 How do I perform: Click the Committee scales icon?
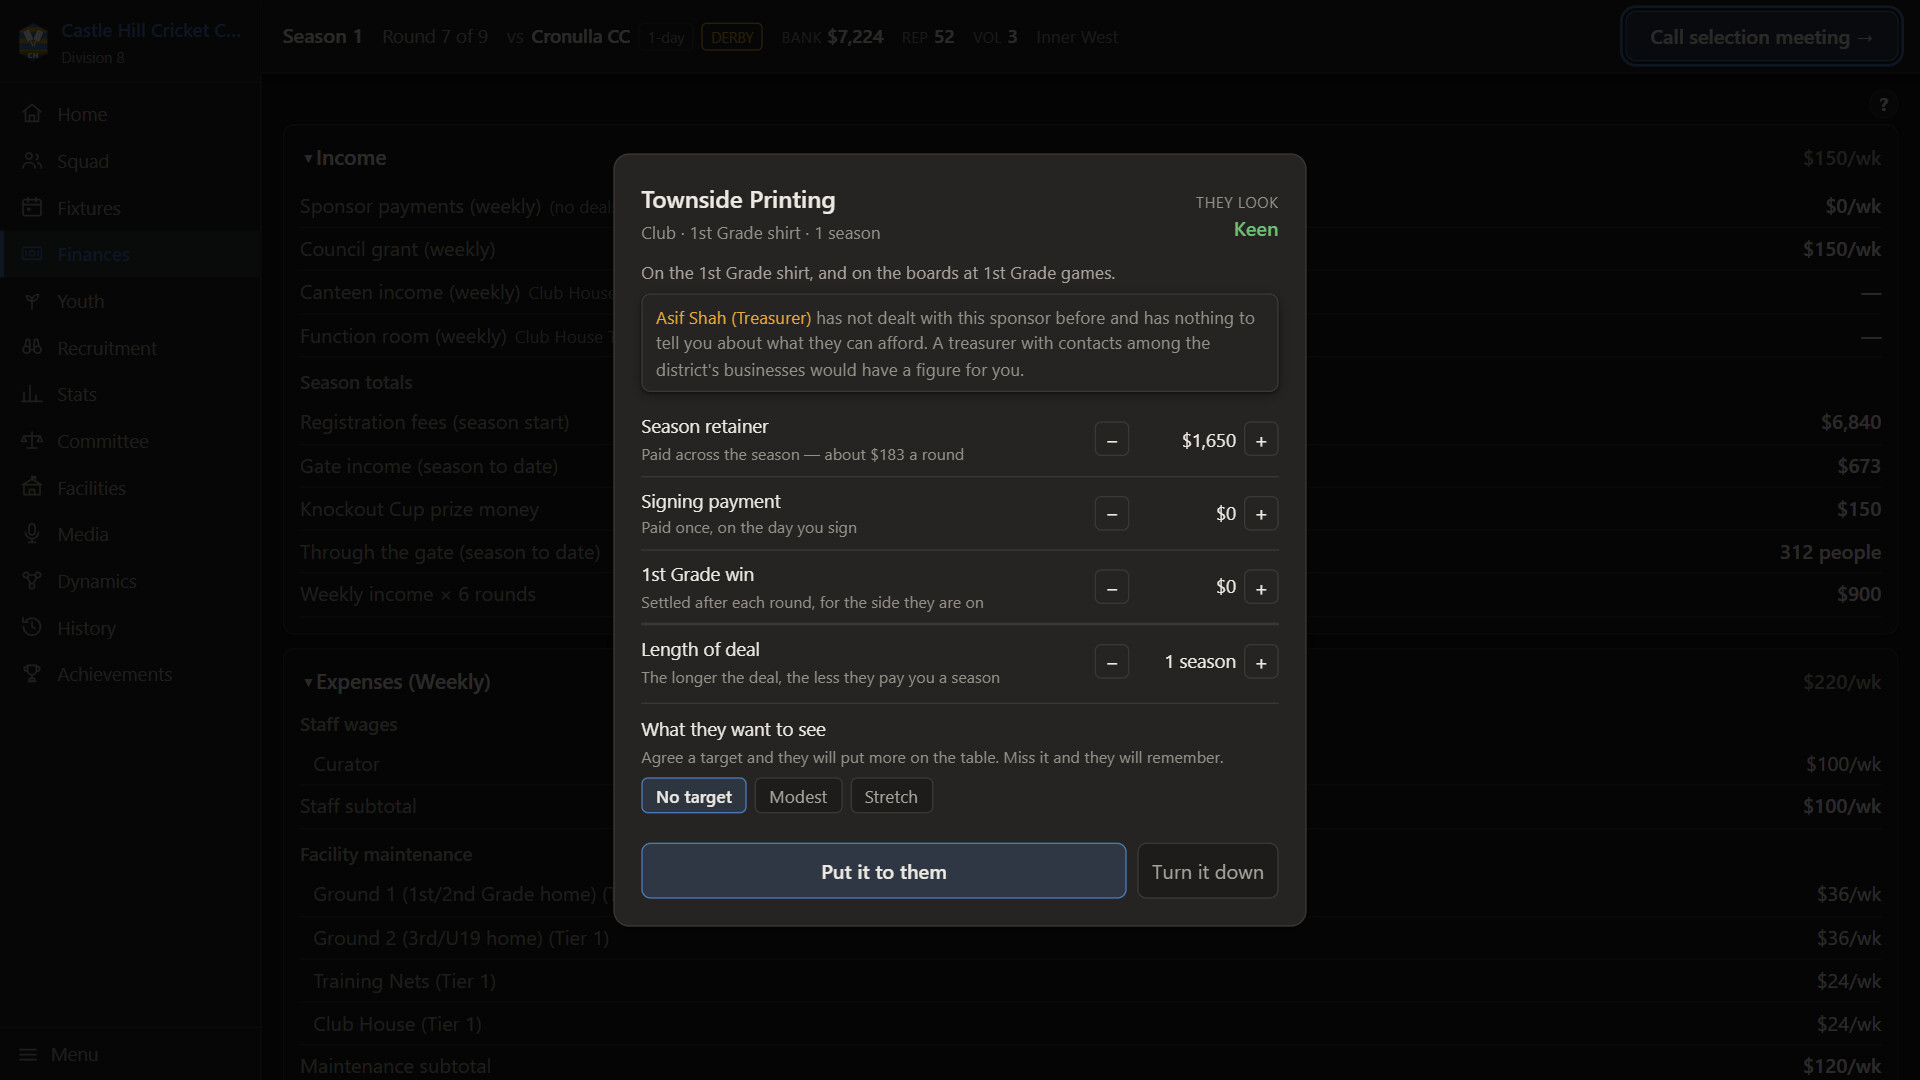pos(32,441)
